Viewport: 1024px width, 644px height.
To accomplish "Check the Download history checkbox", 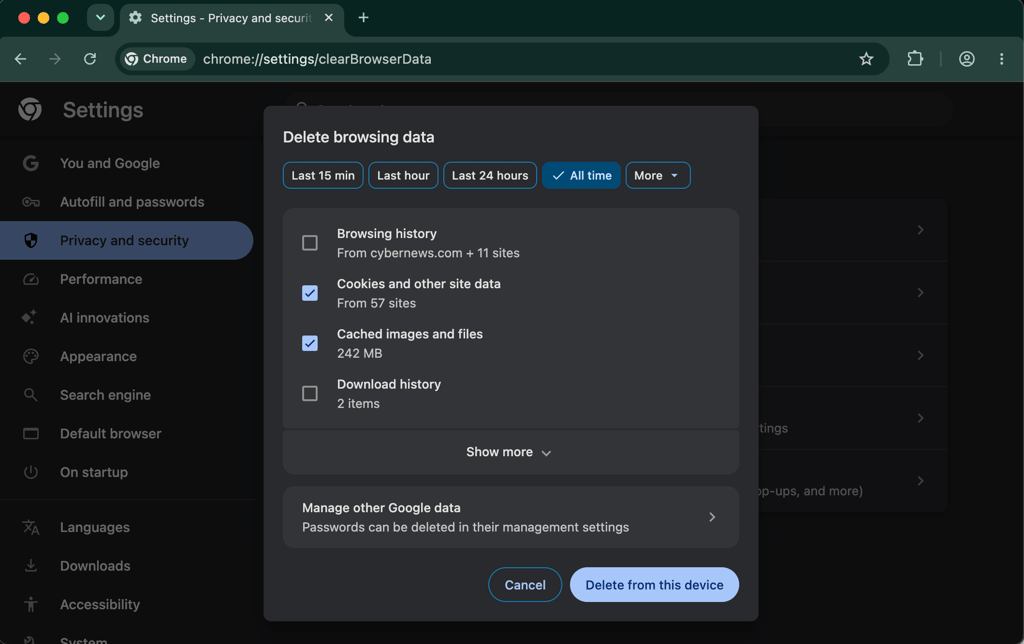I will [310, 393].
